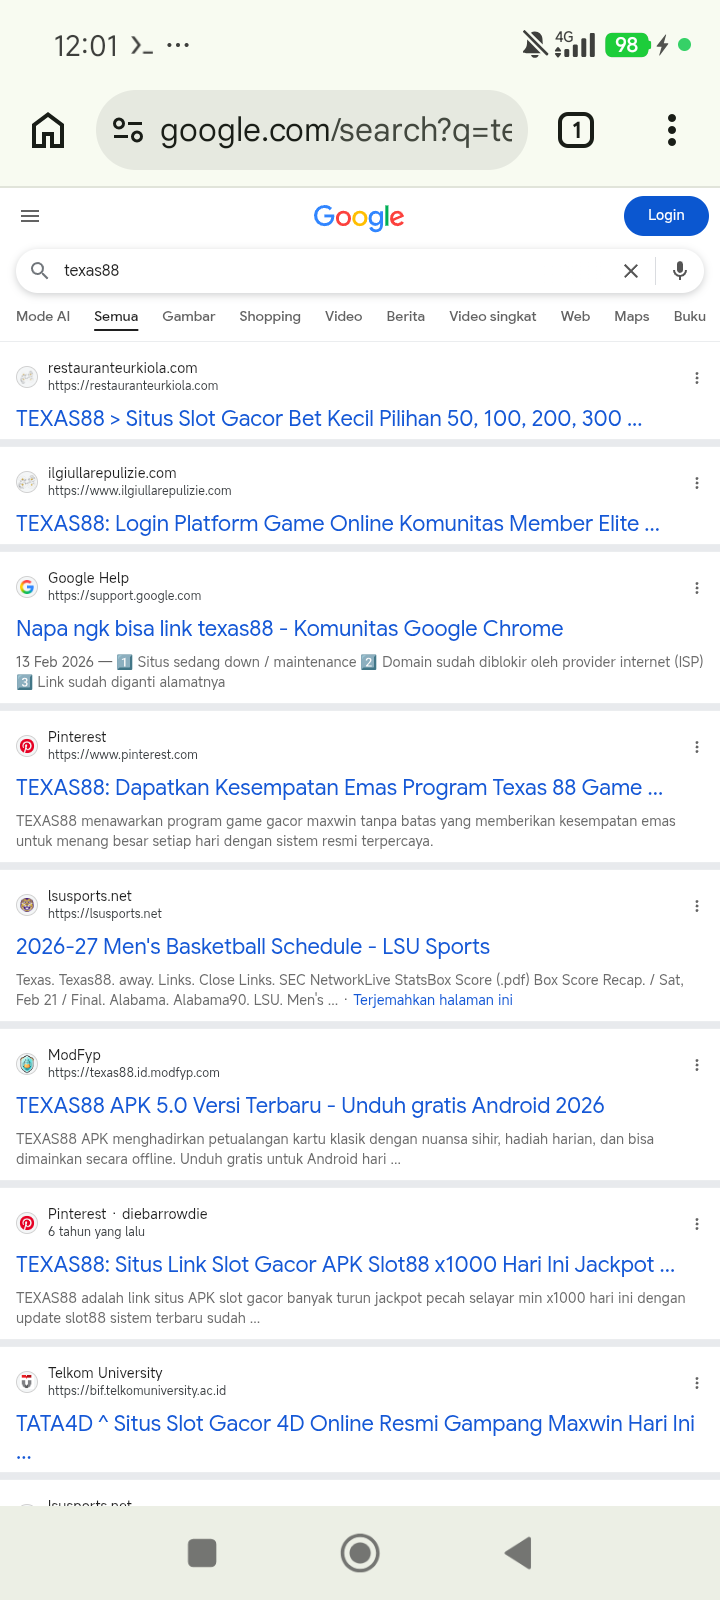Open Chrome three-dot overflow menu
Image resolution: width=720 pixels, height=1600 pixels.
coord(672,130)
